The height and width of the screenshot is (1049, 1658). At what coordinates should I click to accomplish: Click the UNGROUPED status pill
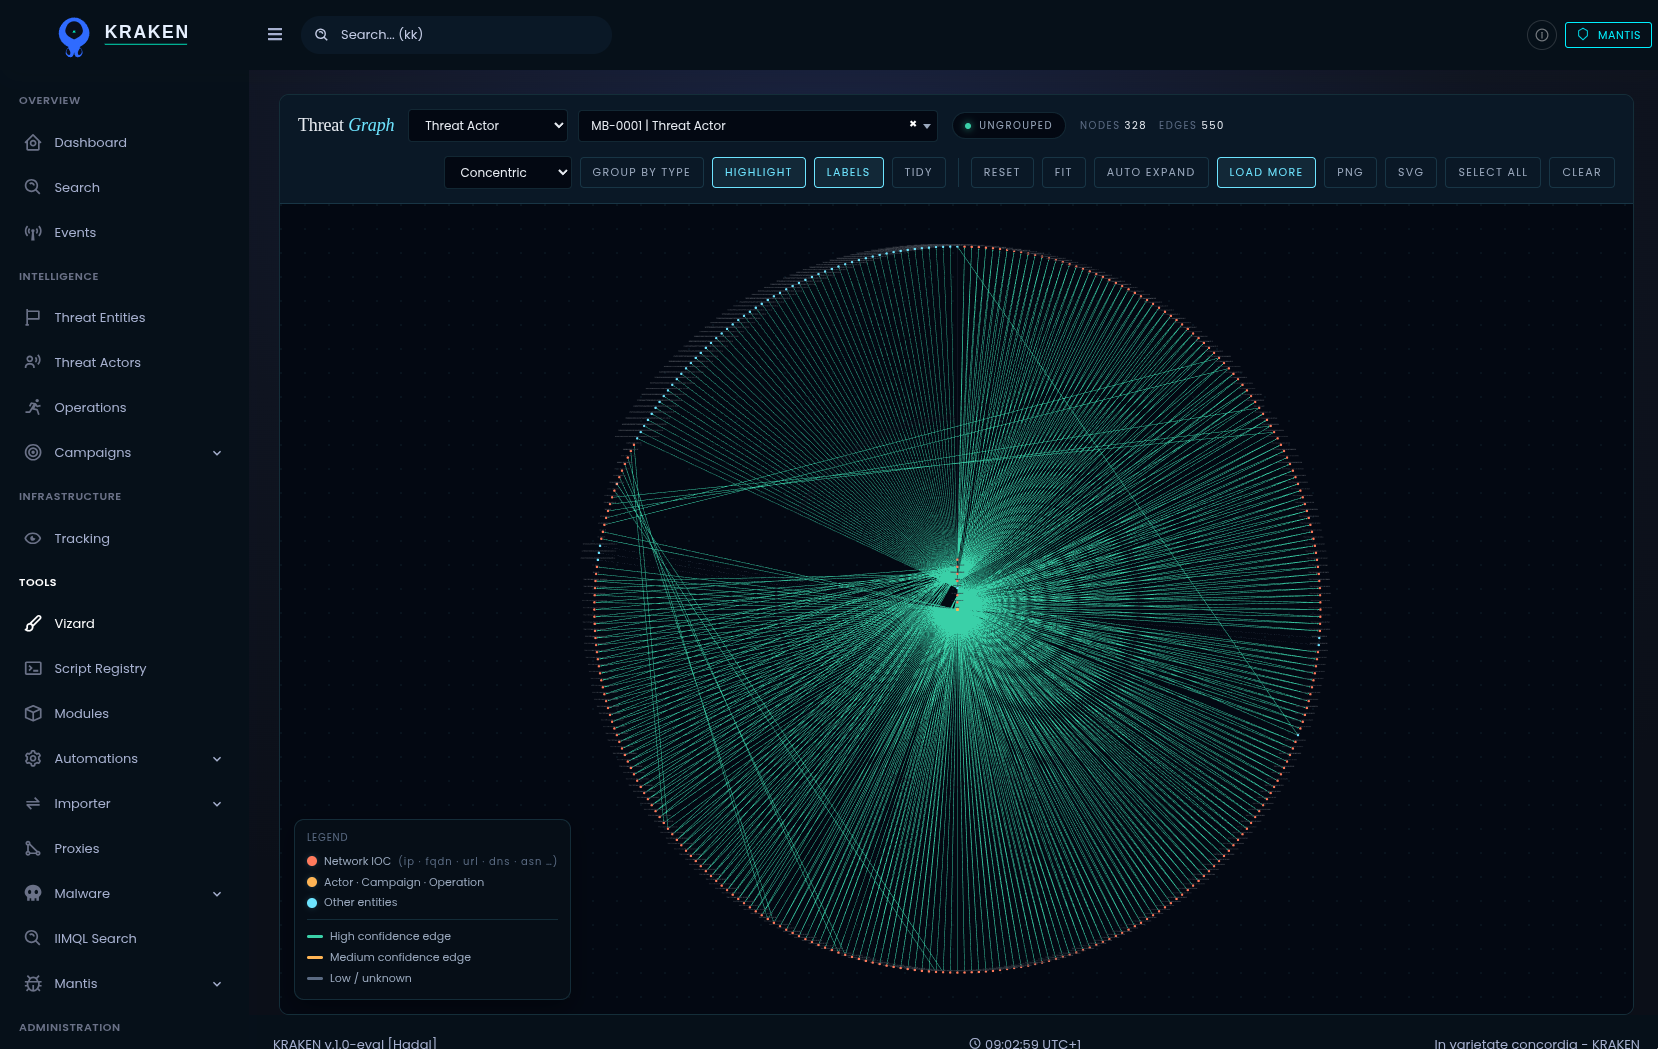click(x=1008, y=126)
